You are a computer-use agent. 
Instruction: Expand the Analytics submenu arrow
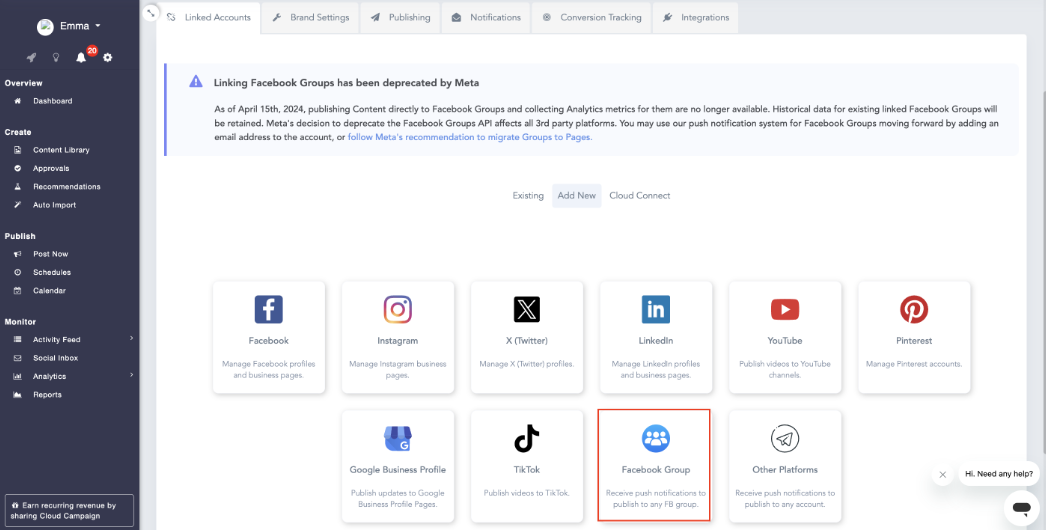click(x=131, y=376)
